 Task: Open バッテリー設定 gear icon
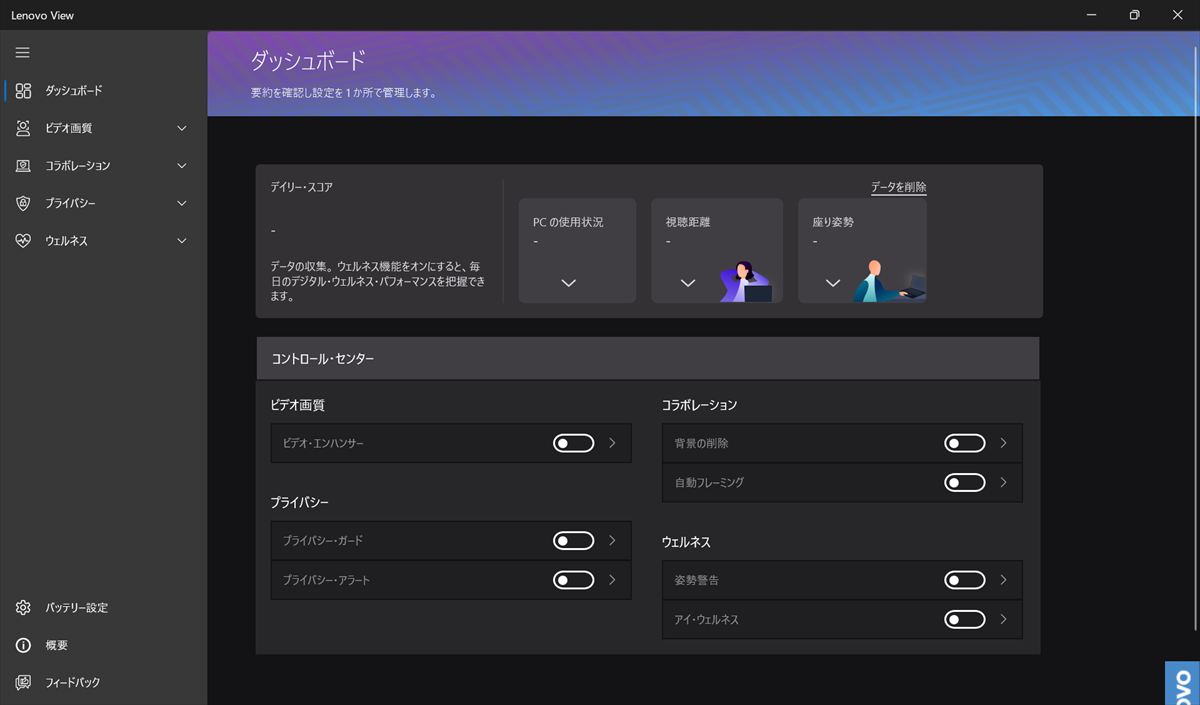[23, 608]
